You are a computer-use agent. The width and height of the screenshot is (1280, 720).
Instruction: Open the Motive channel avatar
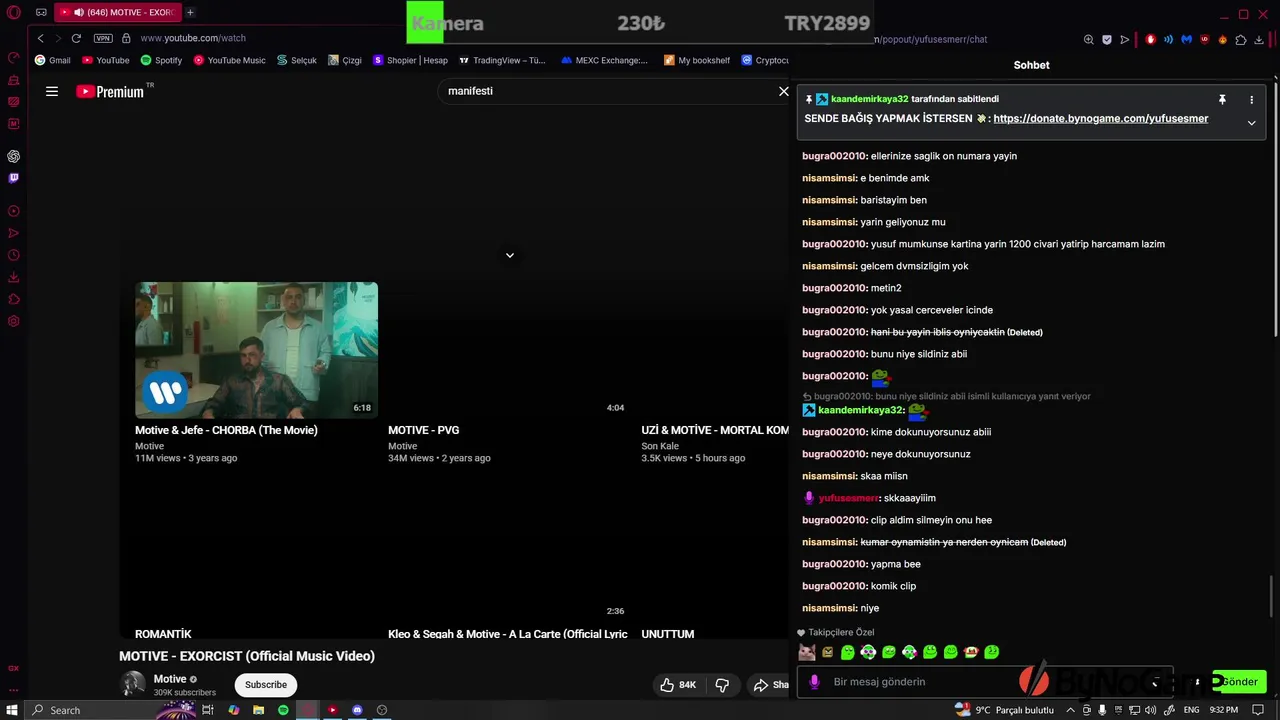coord(132,684)
